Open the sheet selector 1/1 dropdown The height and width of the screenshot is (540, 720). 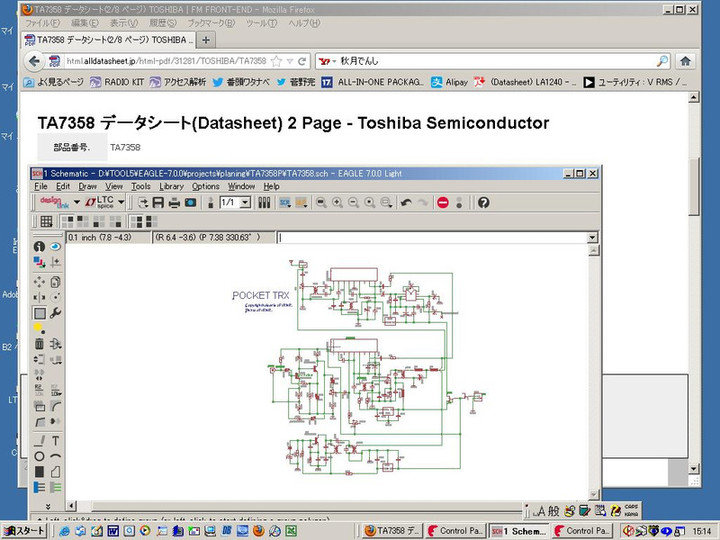[245, 203]
